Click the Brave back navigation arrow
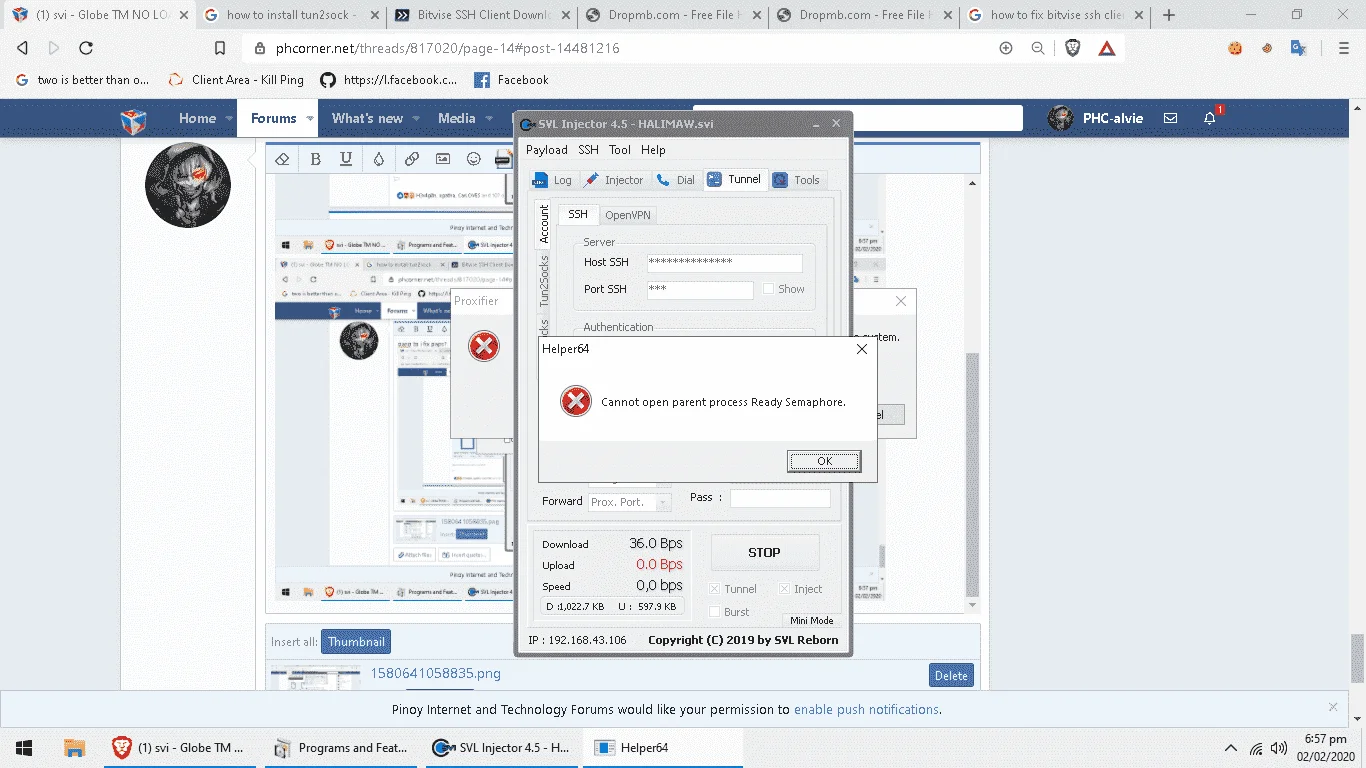1366x768 pixels. 22,48
